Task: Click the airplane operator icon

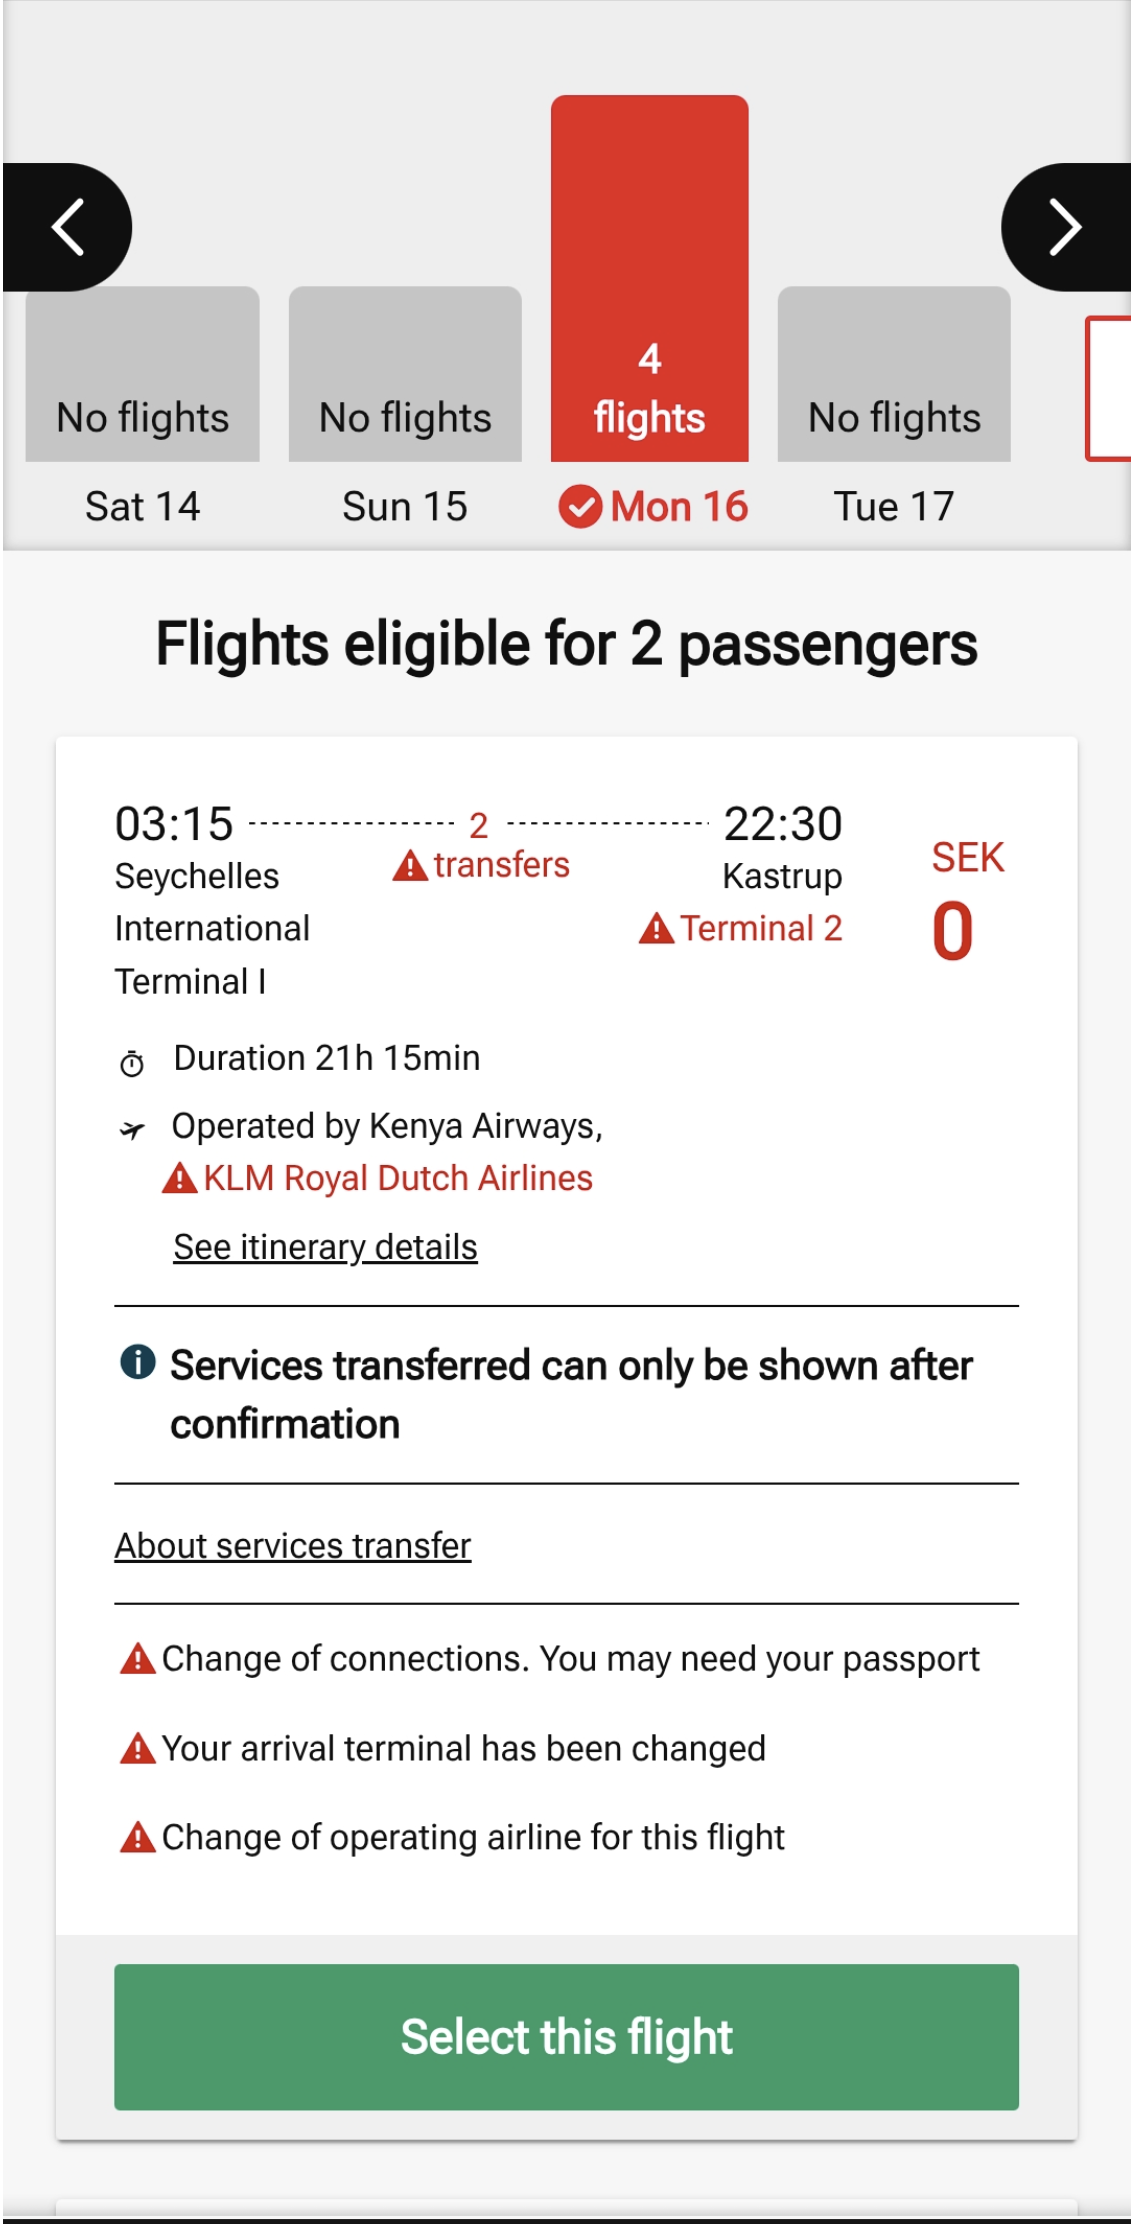Action: pos(132,1130)
